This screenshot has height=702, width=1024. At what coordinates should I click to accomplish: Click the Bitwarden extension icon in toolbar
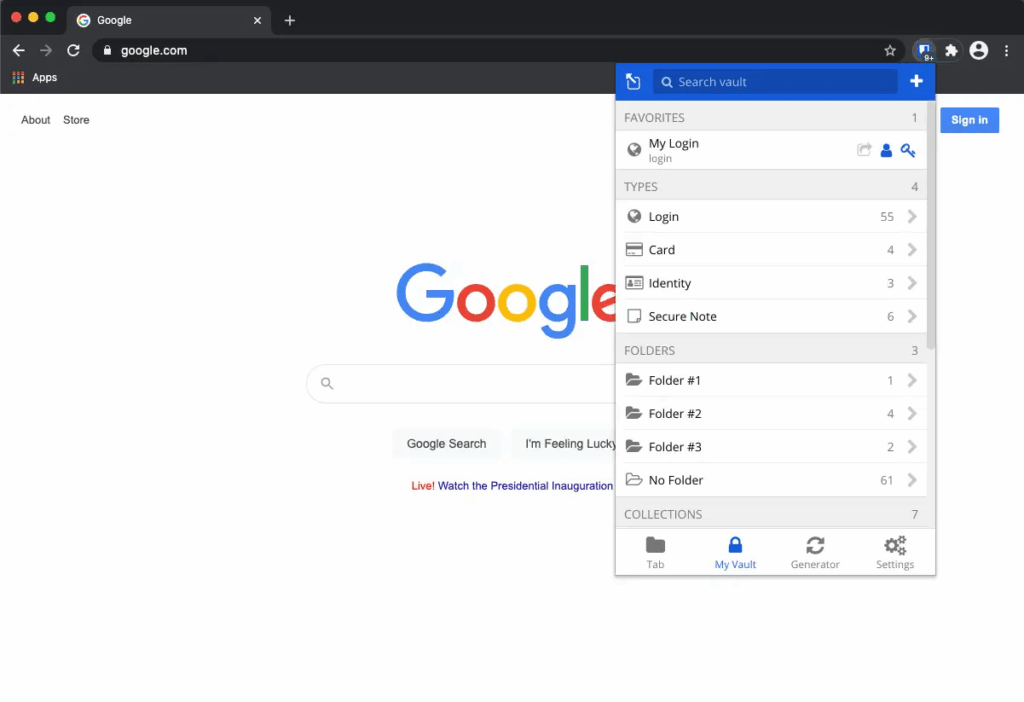[924, 50]
